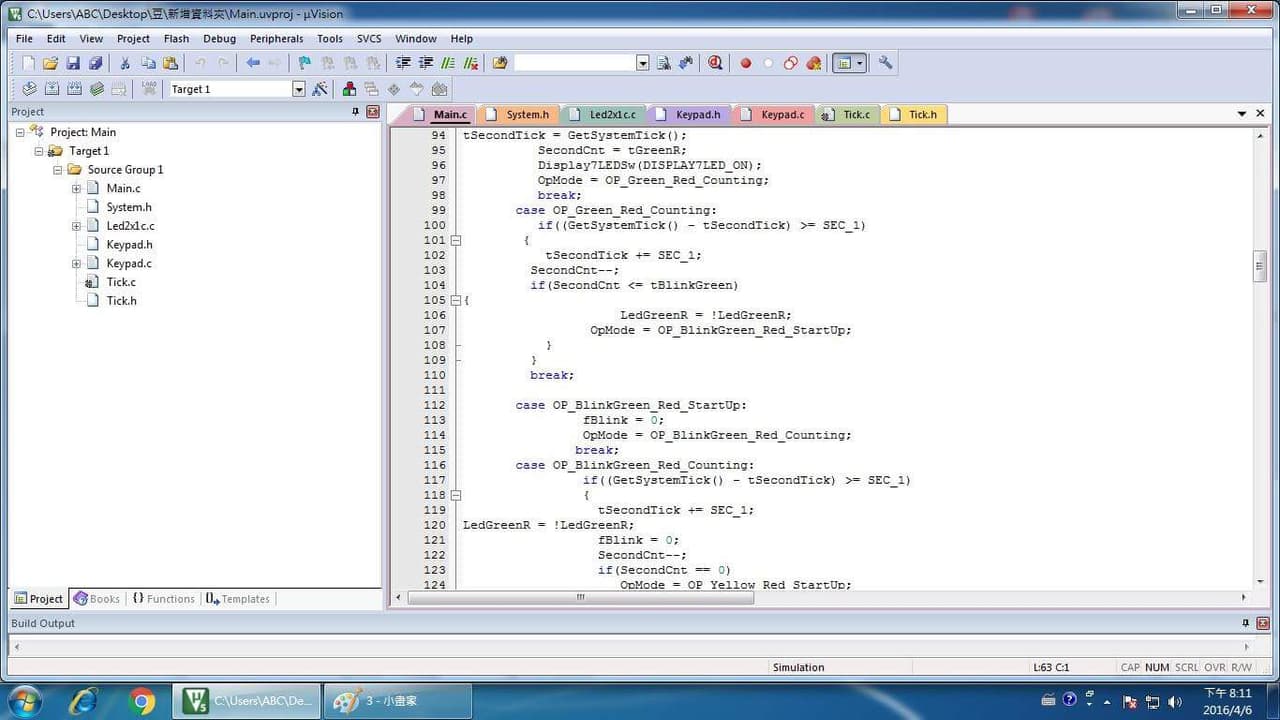Viewport: 1280px width, 720px height.
Task: Click the find text input field
Action: pos(575,63)
